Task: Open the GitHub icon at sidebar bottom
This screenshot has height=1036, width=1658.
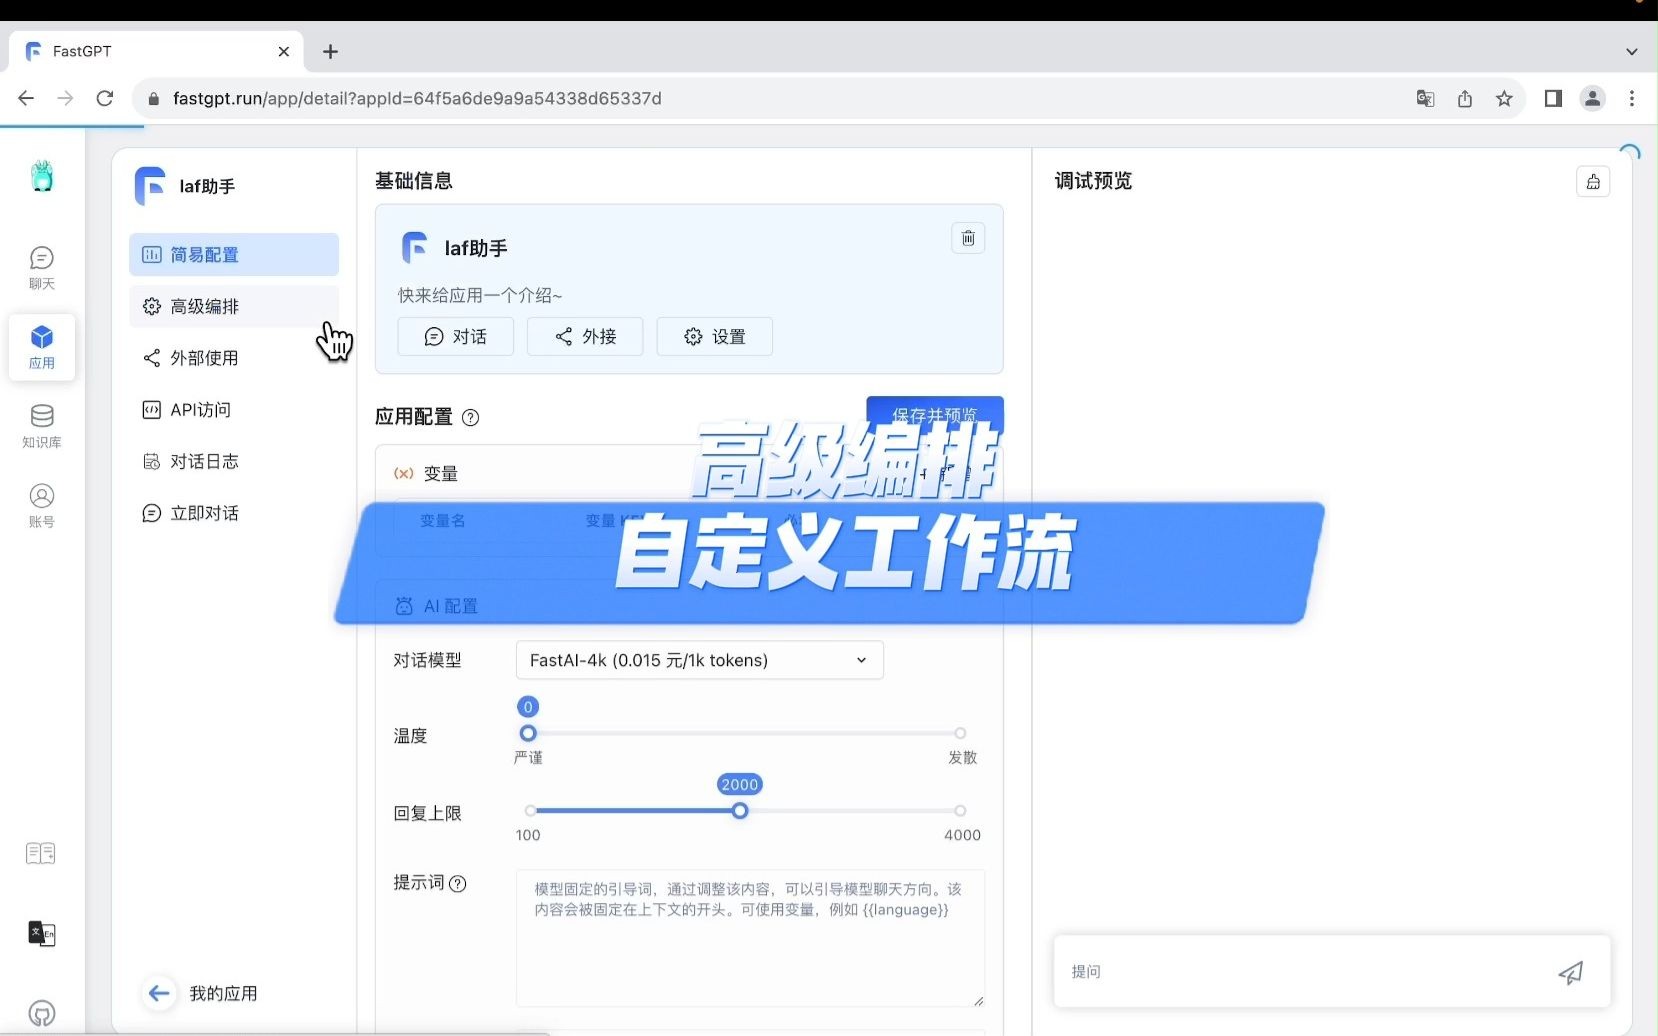Action: click(41, 1013)
